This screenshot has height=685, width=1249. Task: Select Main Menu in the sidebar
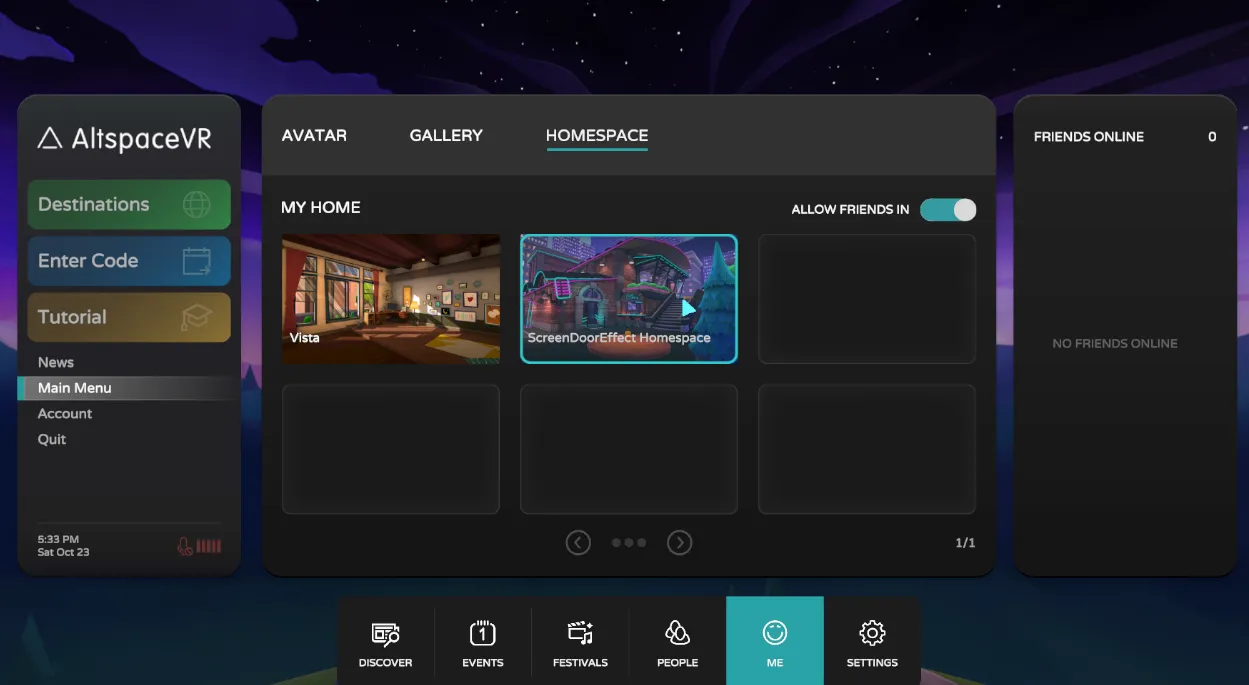click(x=128, y=388)
